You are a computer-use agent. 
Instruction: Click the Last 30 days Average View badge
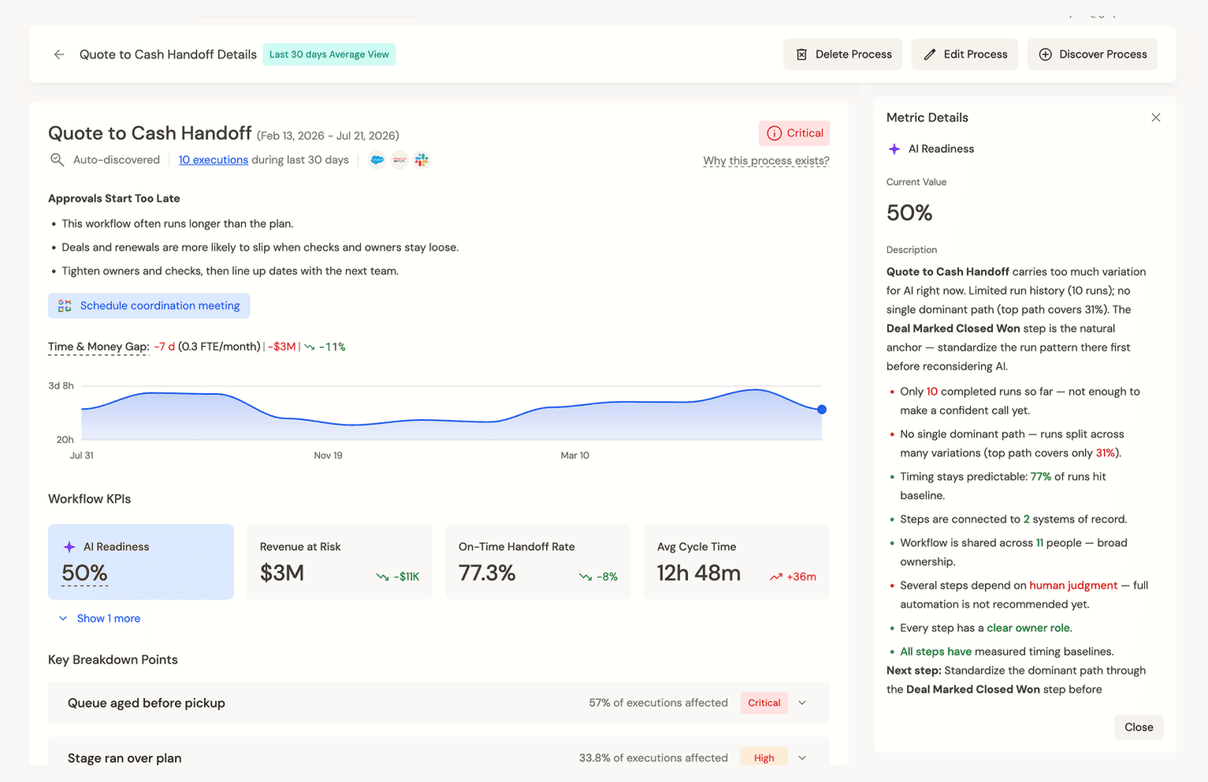tap(329, 55)
